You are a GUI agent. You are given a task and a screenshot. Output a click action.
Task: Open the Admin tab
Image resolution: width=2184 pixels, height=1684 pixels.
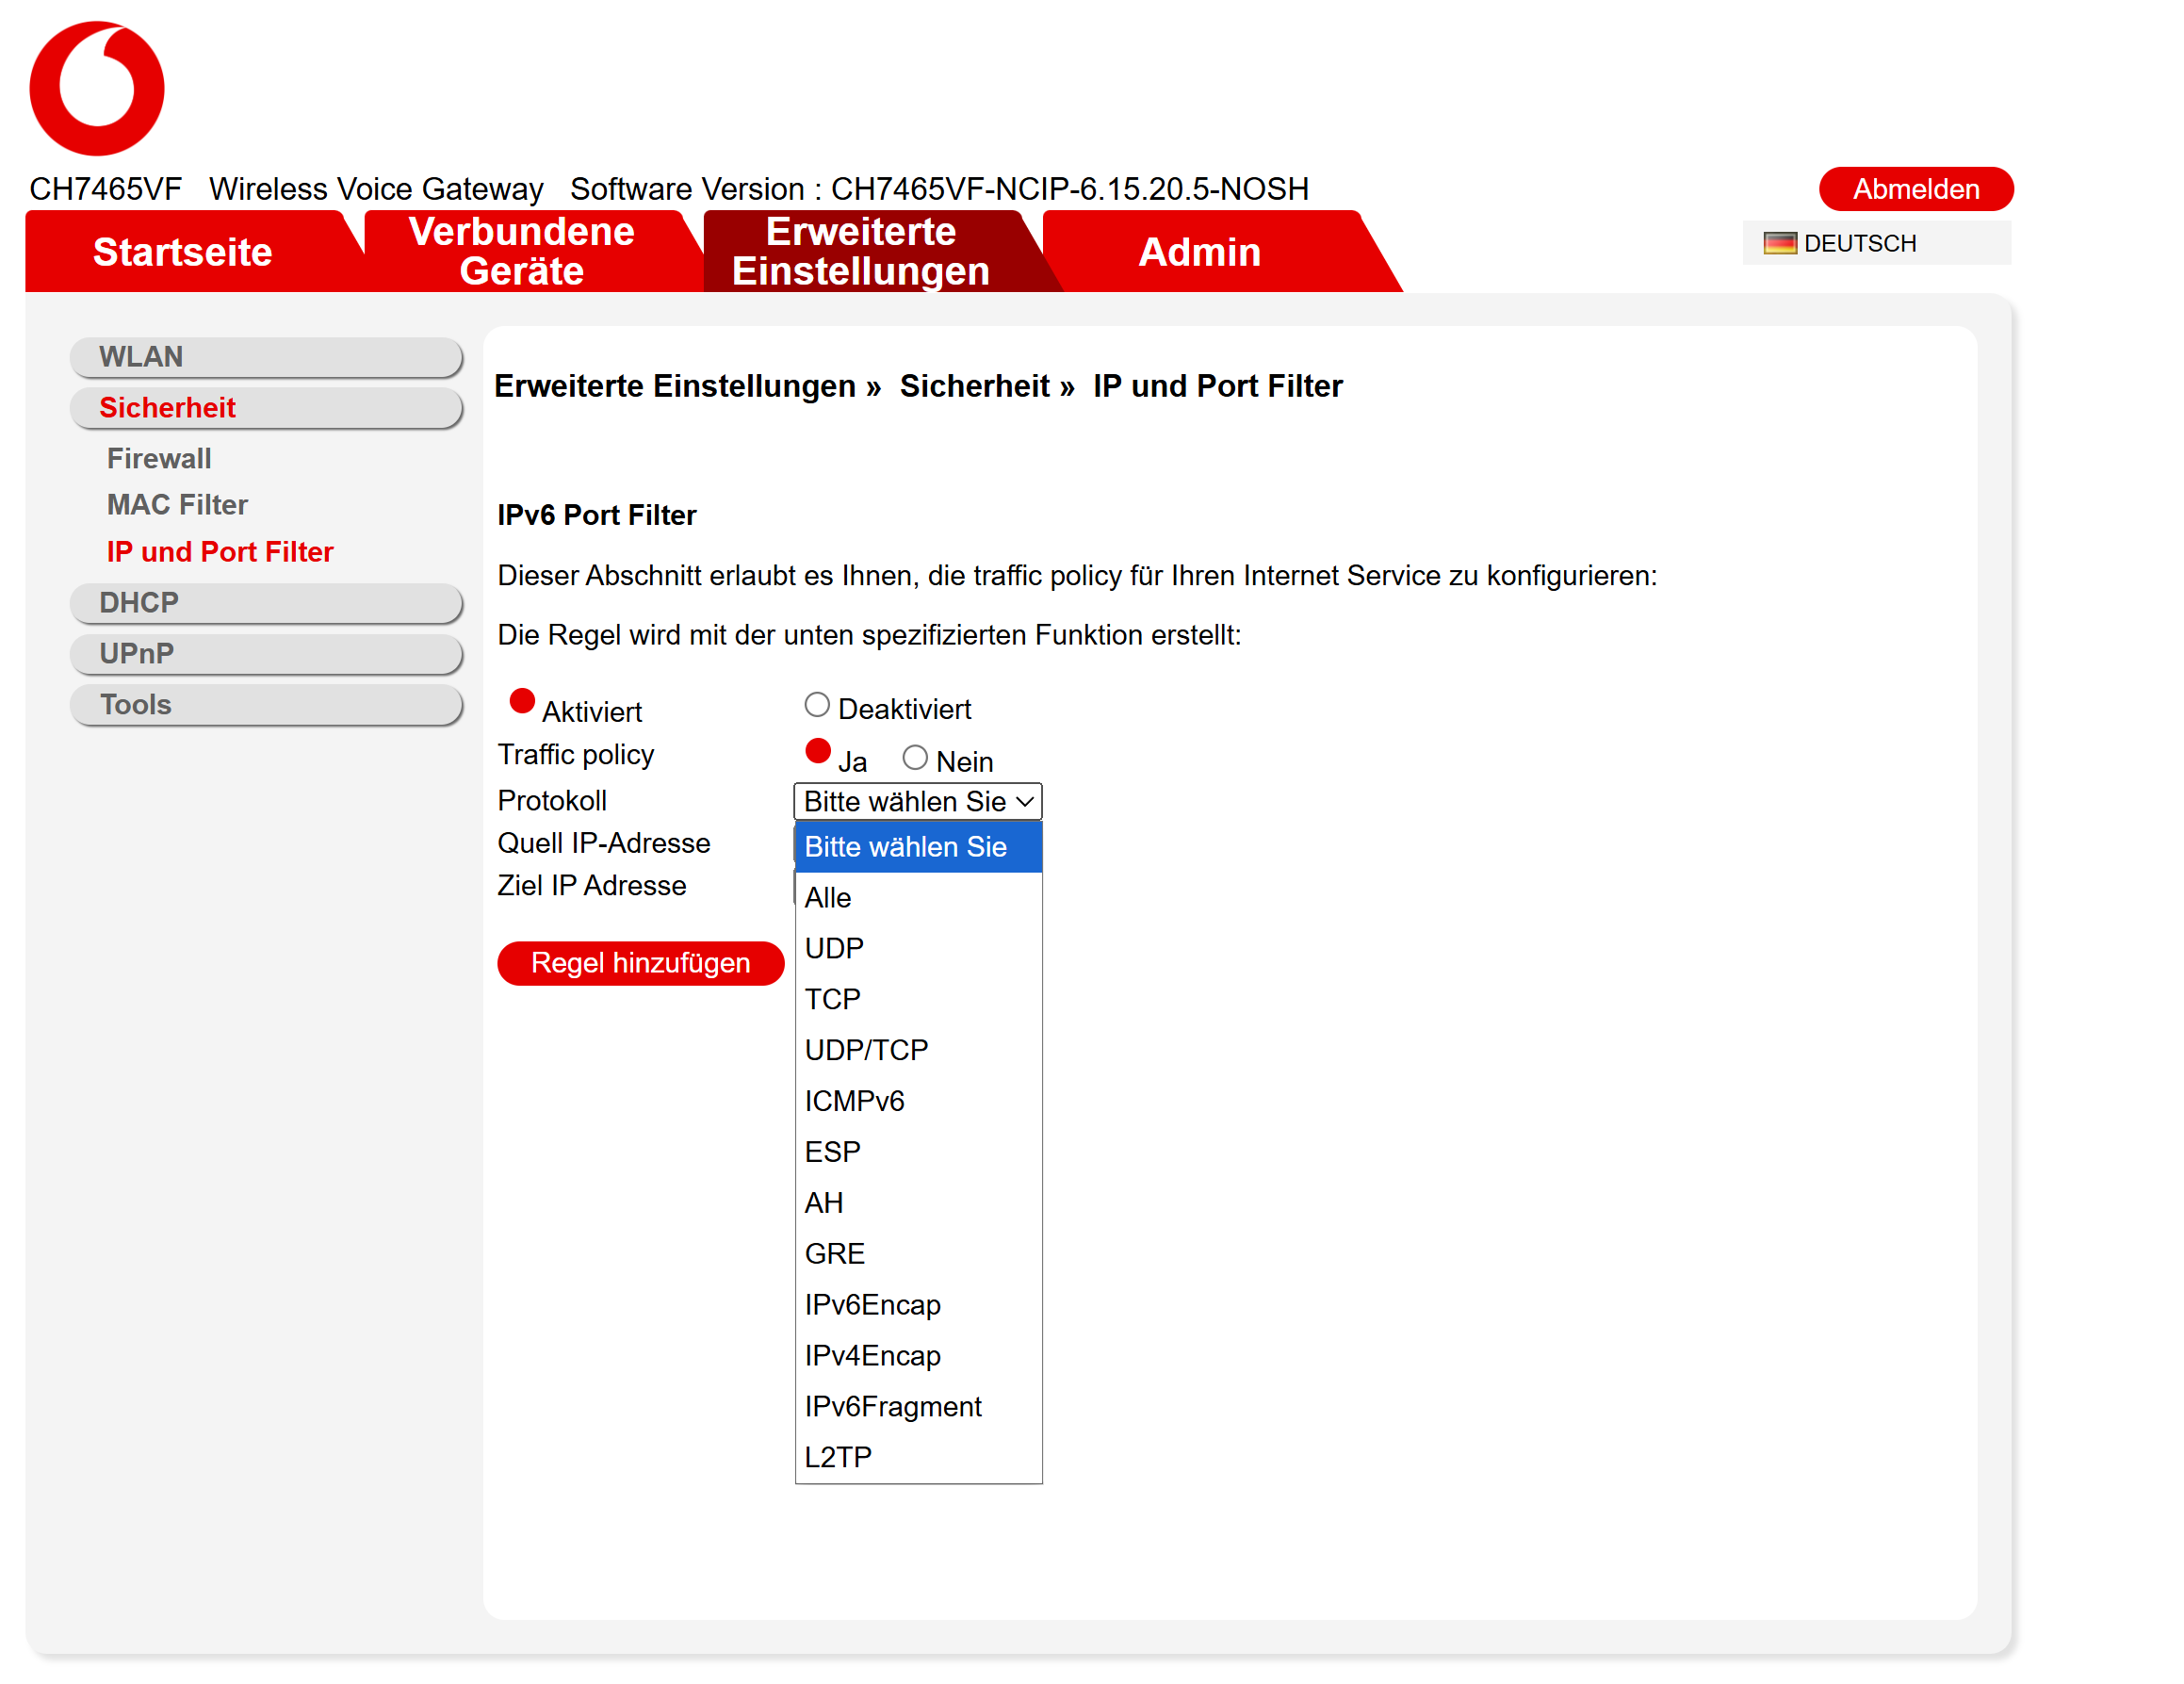pos(1199,251)
